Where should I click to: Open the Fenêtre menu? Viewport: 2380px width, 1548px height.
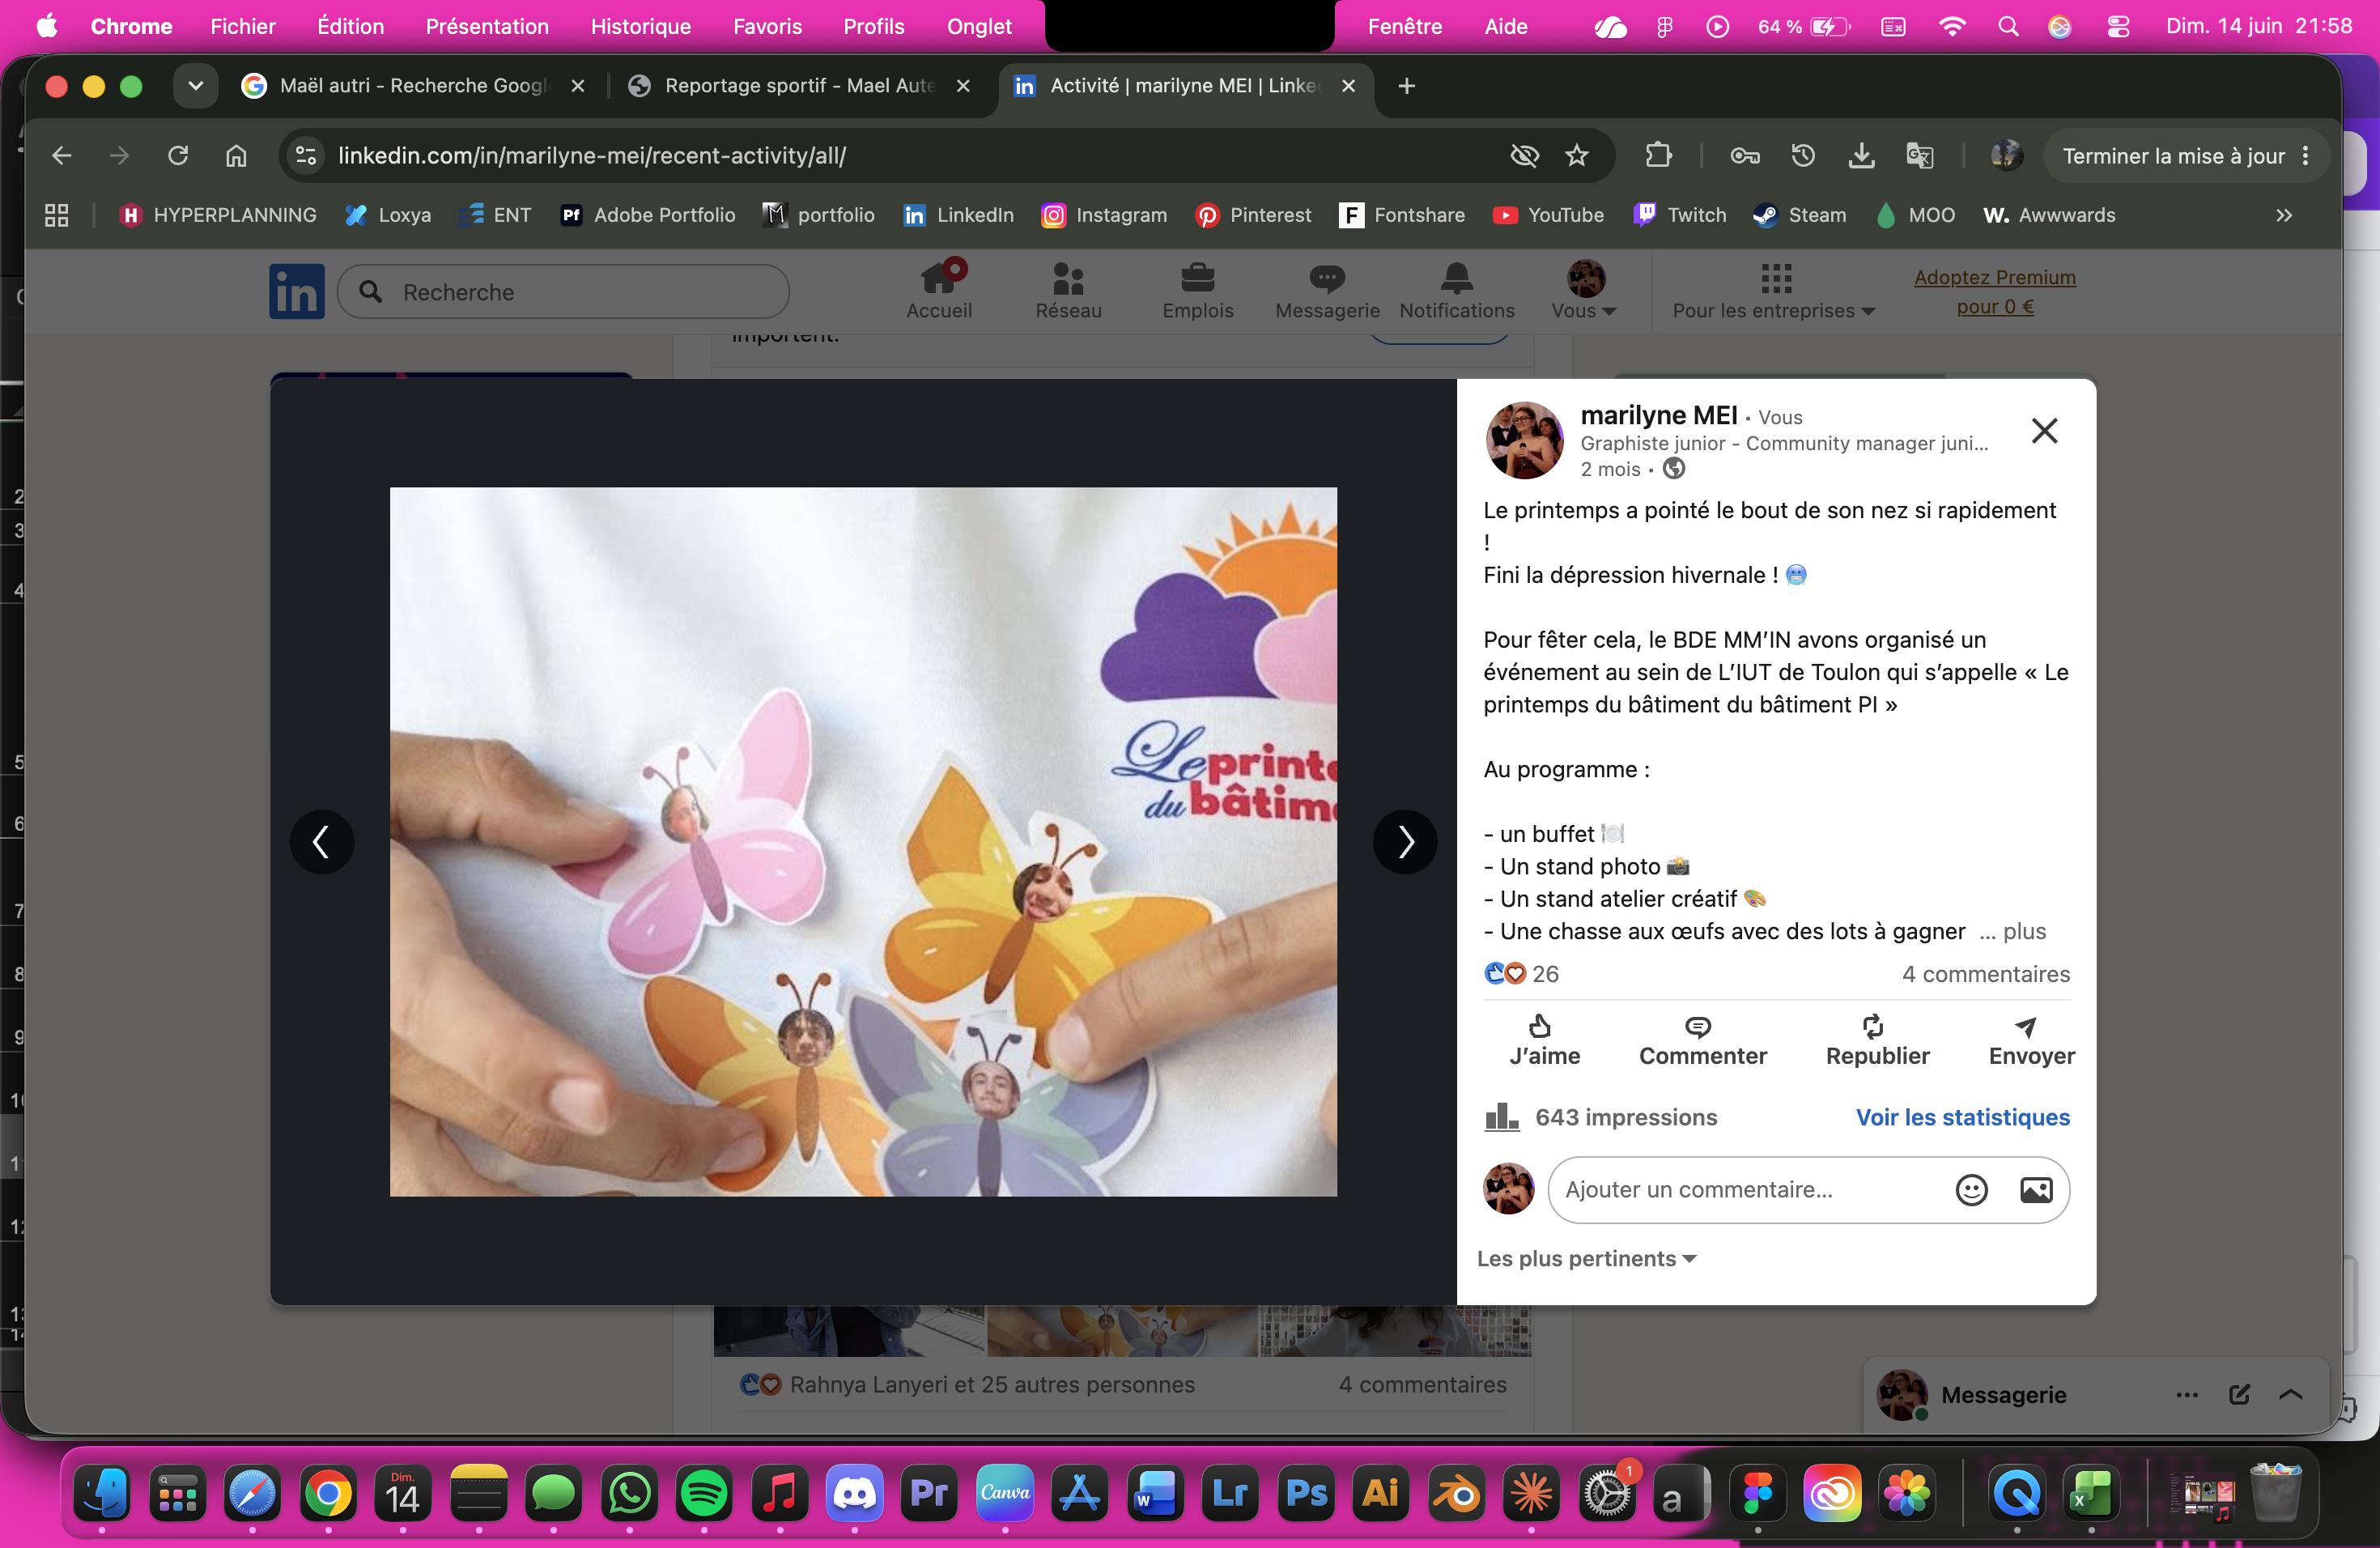tap(1404, 26)
